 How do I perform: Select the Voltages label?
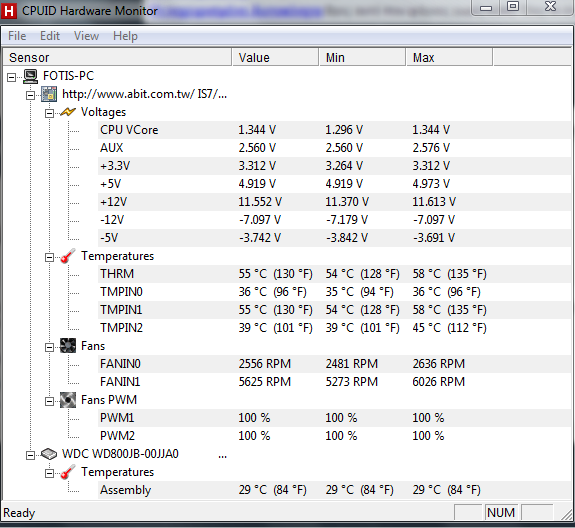click(103, 112)
